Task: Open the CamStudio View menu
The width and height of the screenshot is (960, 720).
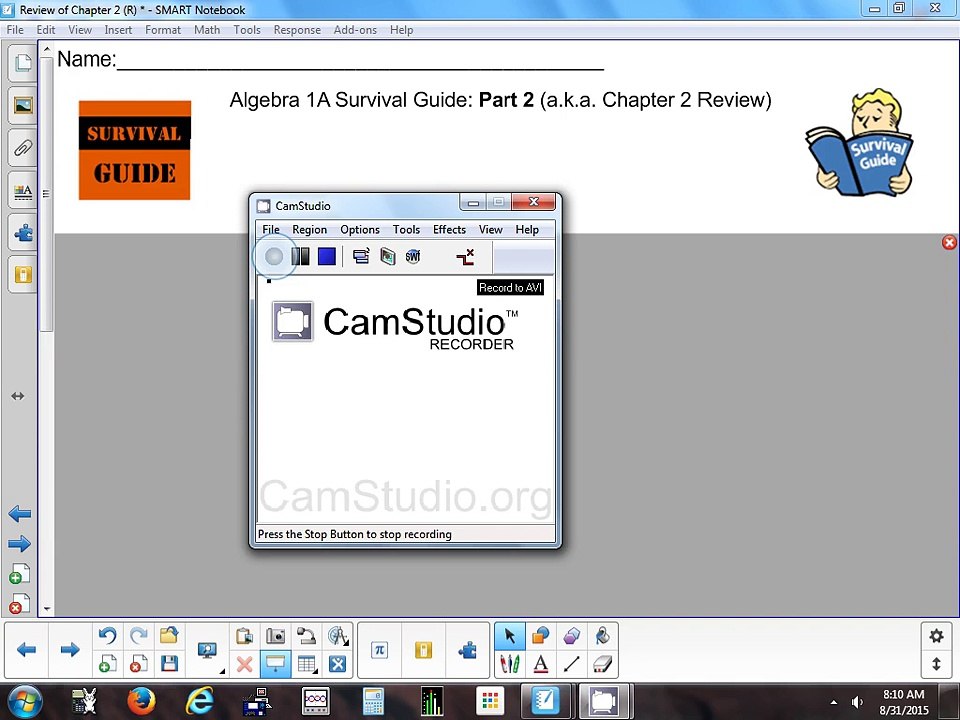Action: click(490, 230)
